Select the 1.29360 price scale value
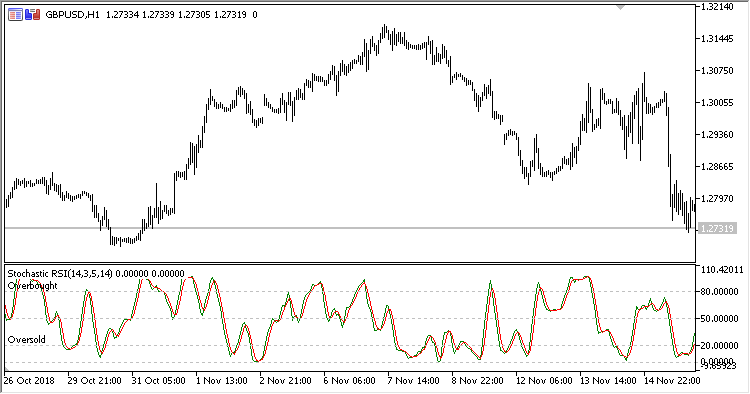Viewport: 750px width, 394px height. [717, 135]
